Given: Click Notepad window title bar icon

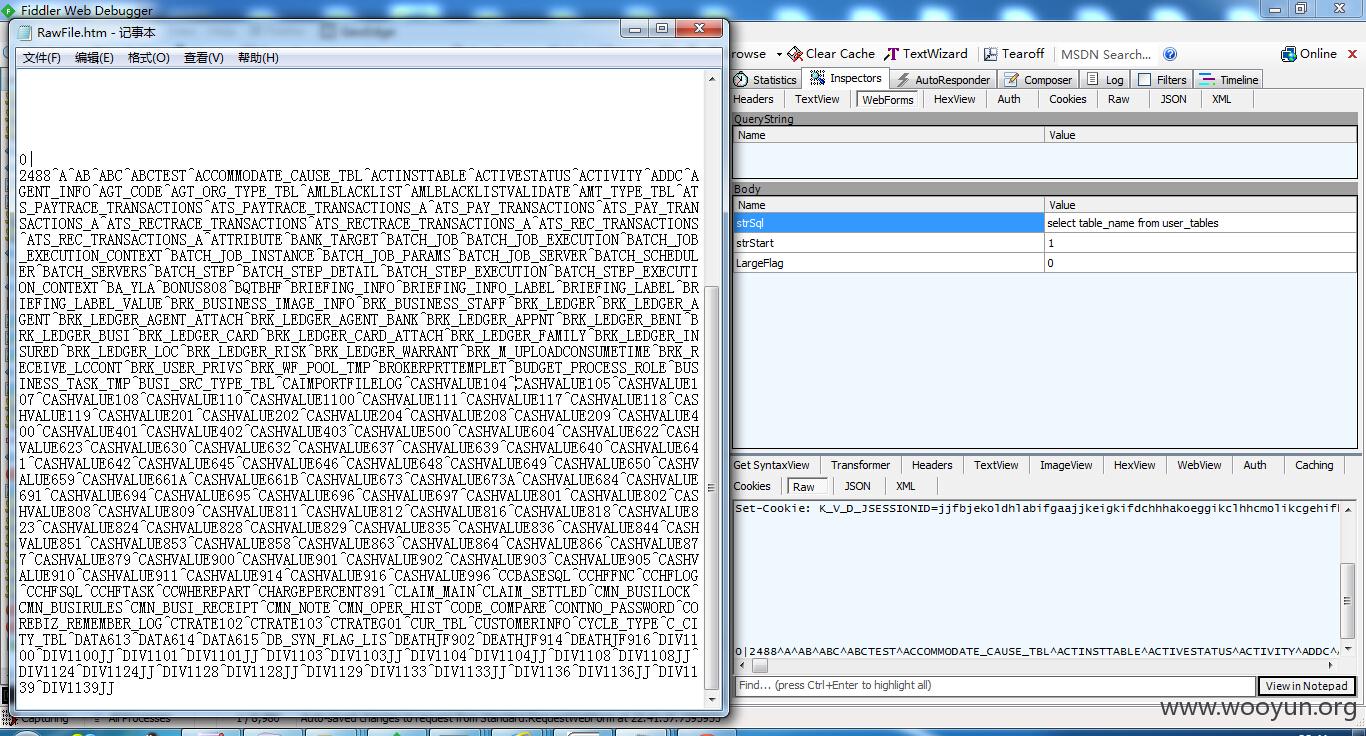Looking at the screenshot, I should point(25,32).
